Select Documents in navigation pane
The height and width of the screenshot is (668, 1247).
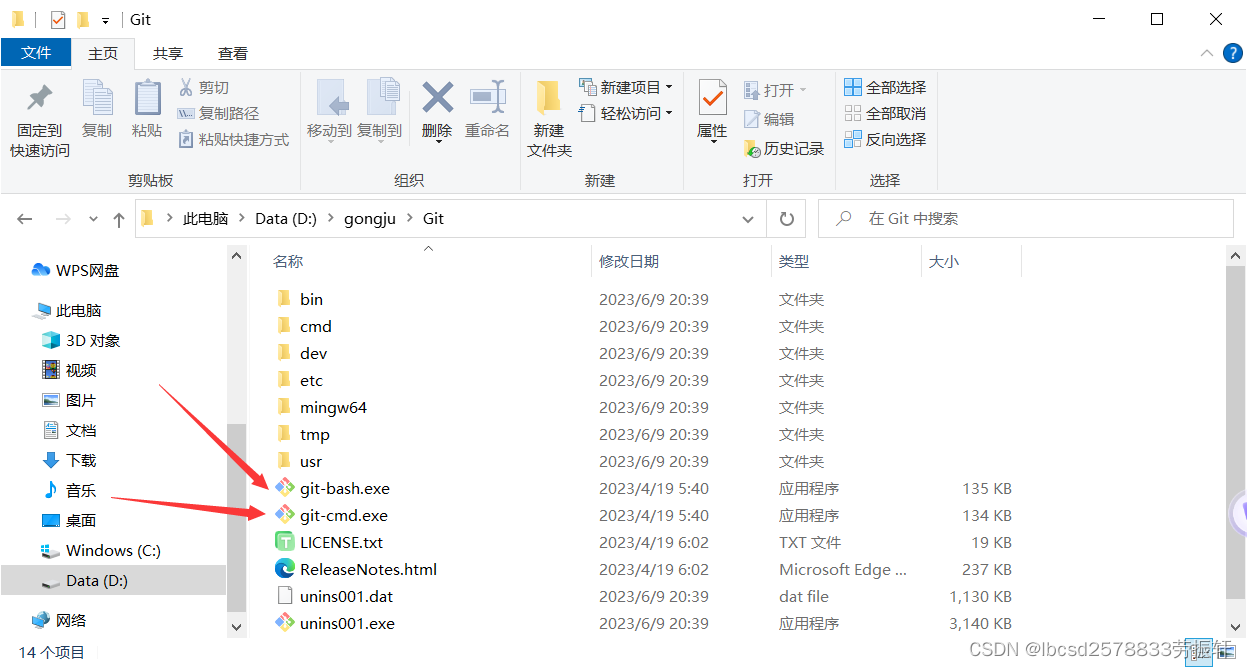[x=69, y=431]
